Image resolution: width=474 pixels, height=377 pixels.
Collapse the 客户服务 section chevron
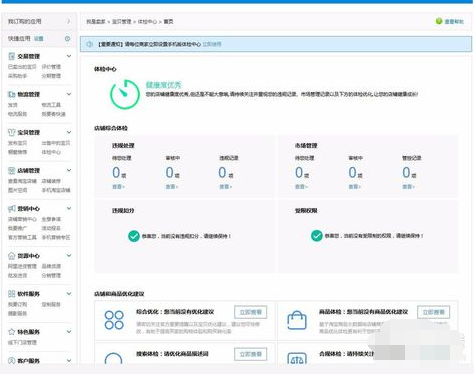point(69,360)
